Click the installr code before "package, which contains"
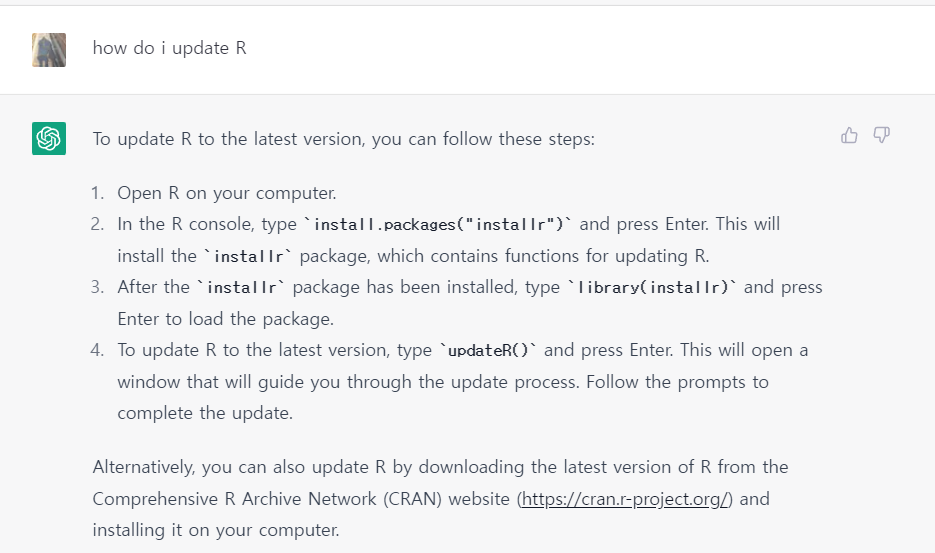This screenshot has height=553, width=935. tap(248, 257)
